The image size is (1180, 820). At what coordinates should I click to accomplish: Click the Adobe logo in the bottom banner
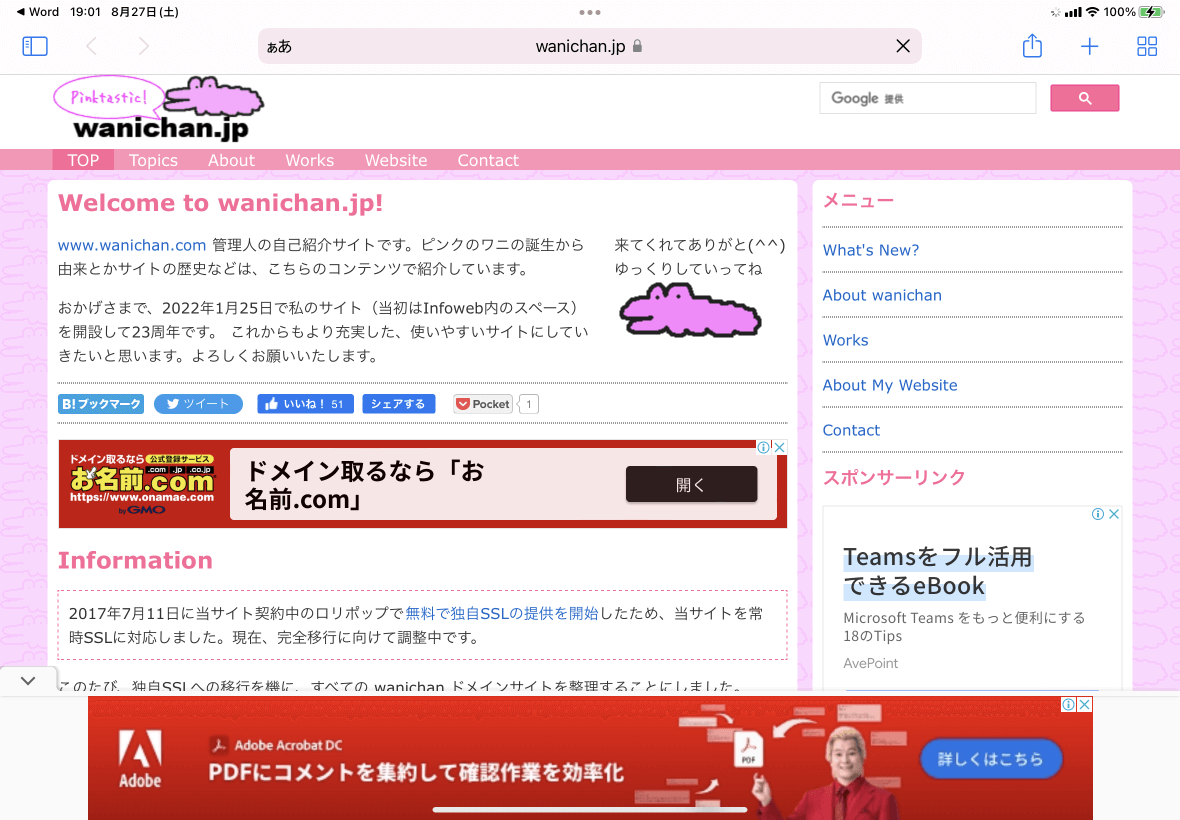tap(140, 758)
